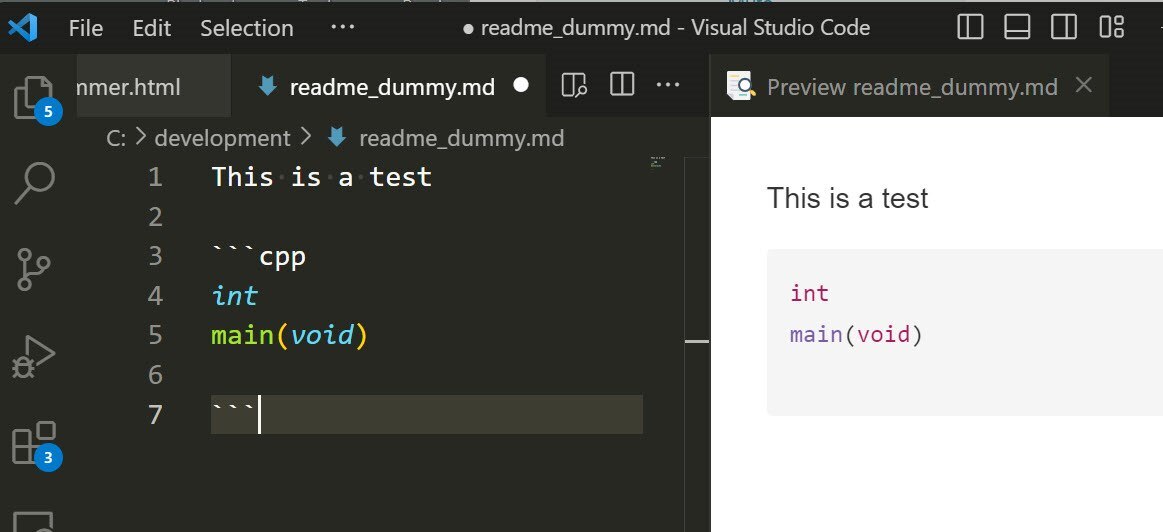Click the preview icon on Preview tab
Image resolution: width=1163 pixels, height=532 pixels.
[740, 85]
